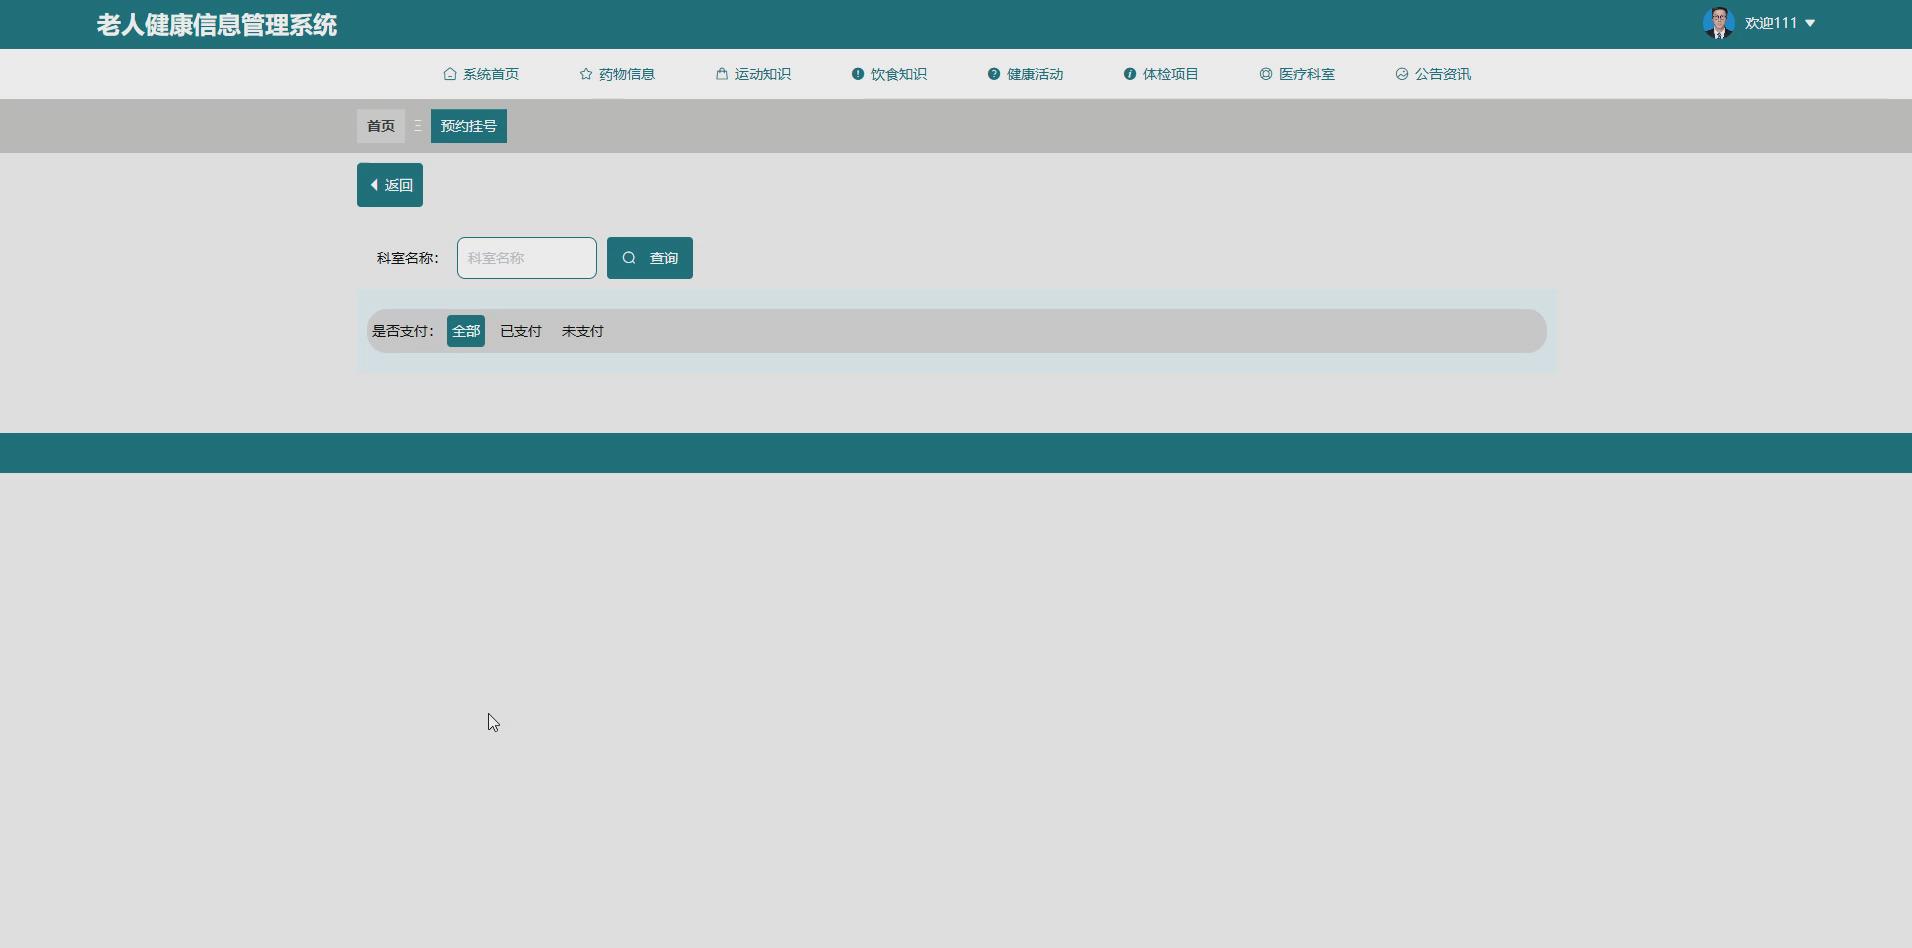Image resolution: width=1912 pixels, height=948 pixels.
Task: Focus the 科室名称 input field
Action: (x=527, y=258)
